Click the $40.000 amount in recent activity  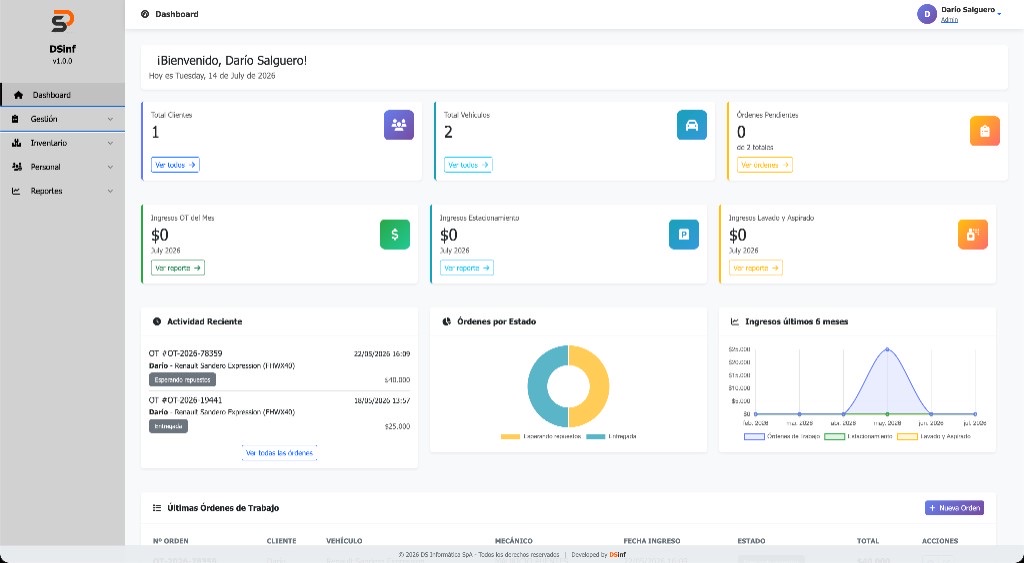pyautogui.click(x=397, y=379)
